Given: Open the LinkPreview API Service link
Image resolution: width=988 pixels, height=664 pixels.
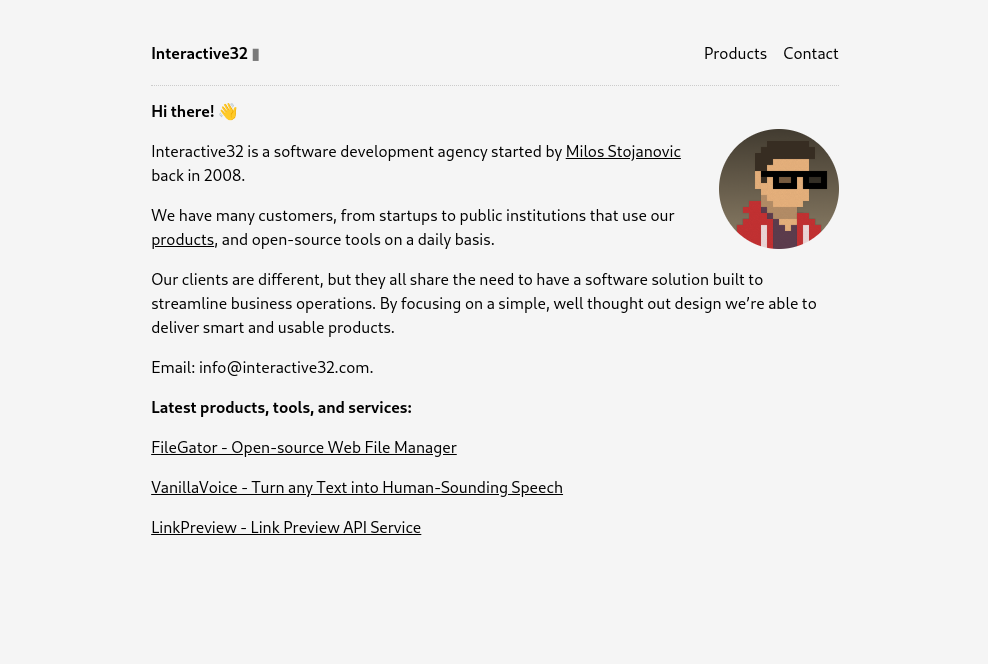Looking at the screenshot, I should click(x=286, y=528).
